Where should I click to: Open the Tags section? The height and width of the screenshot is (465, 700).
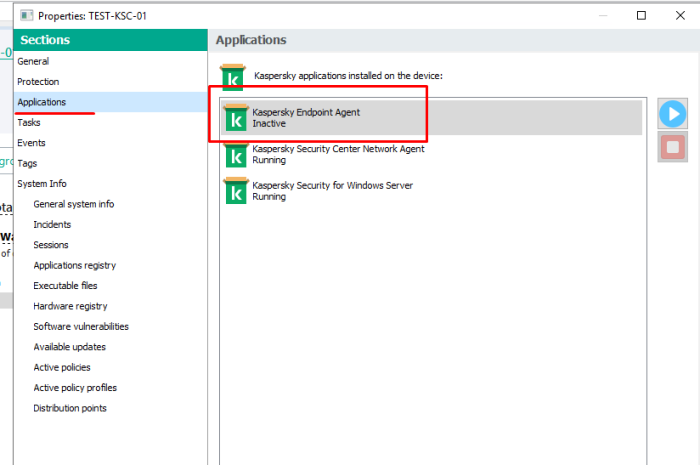click(x=111, y=163)
